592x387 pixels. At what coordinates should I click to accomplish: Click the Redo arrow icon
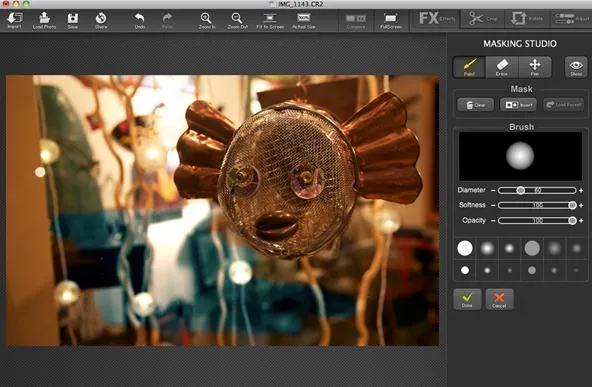click(167, 20)
